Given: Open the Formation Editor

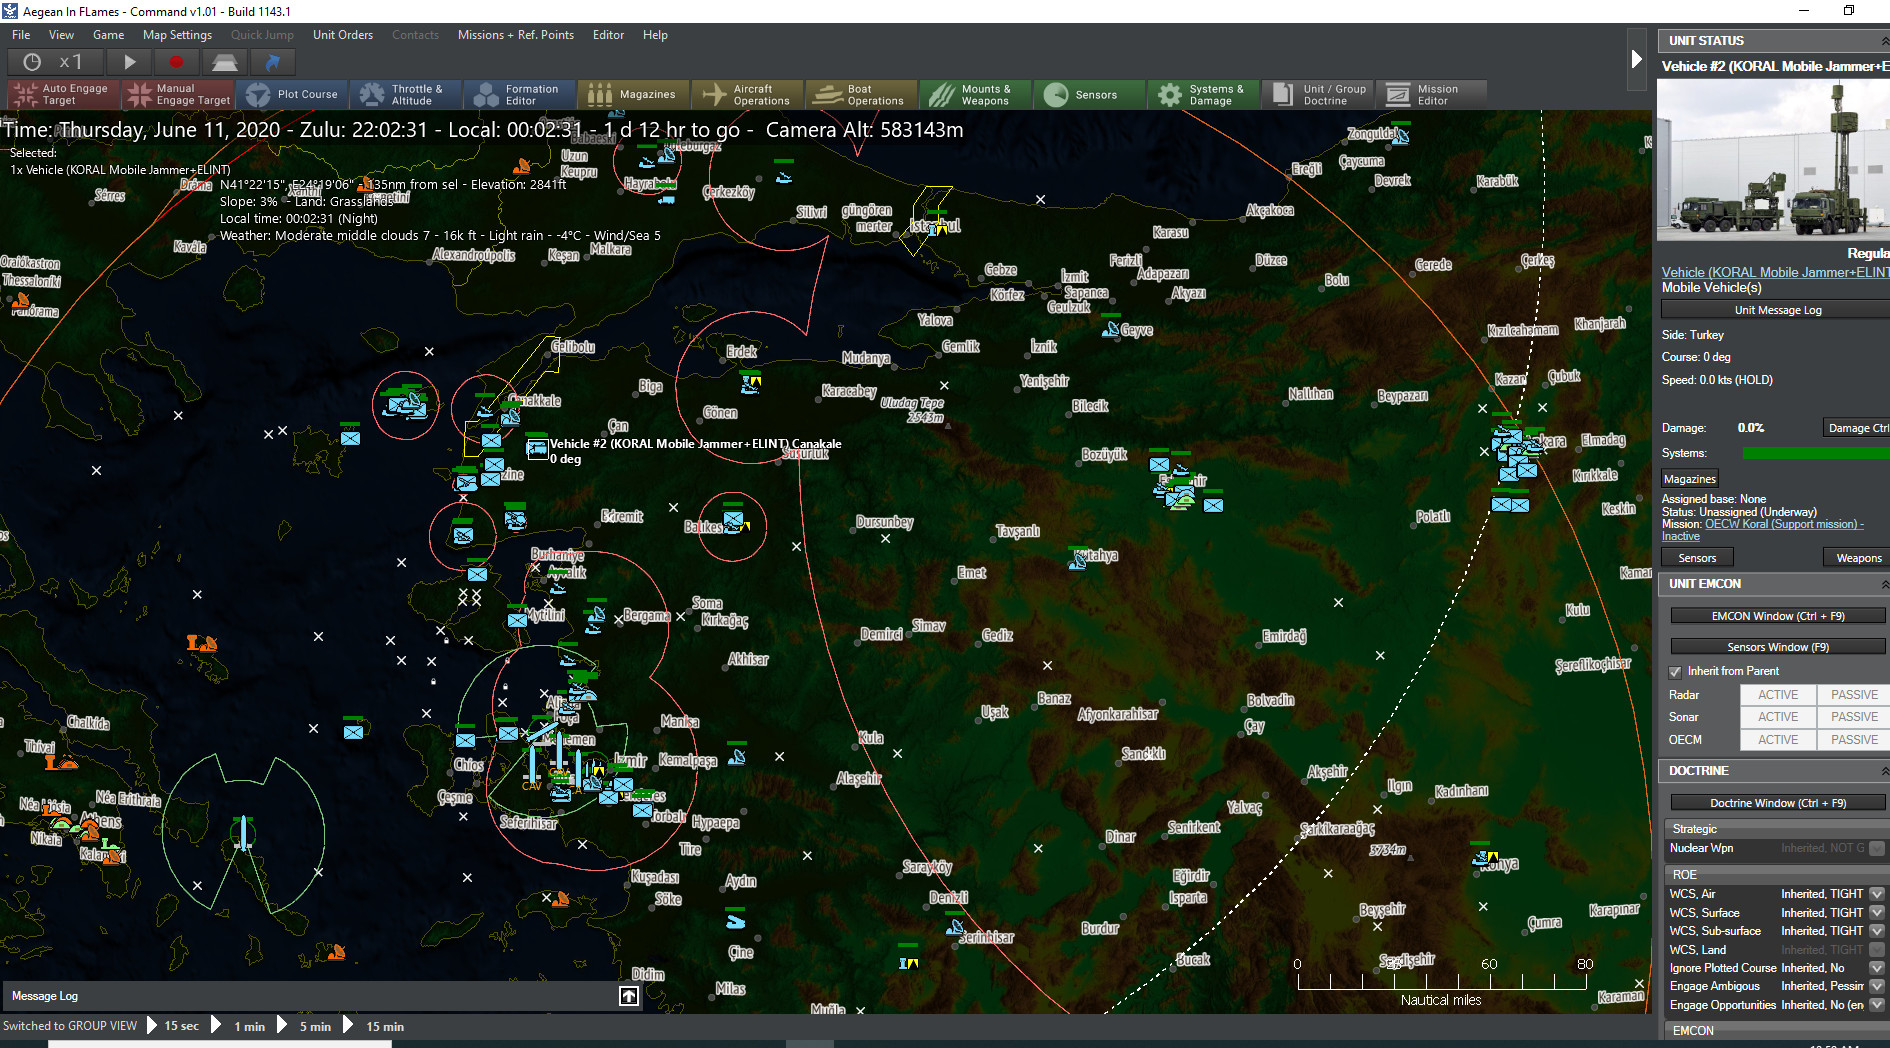Looking at the screenshot, I should 519,94.
